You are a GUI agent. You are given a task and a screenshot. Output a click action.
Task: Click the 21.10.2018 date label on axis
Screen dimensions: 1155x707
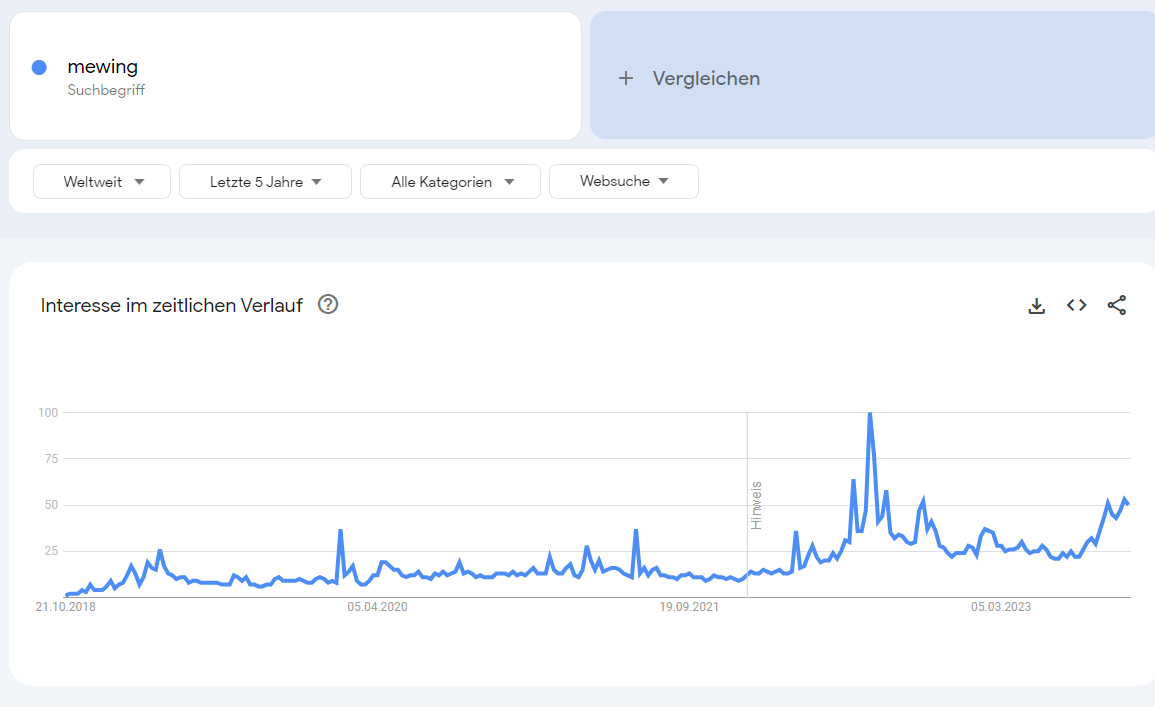(66, 607)
